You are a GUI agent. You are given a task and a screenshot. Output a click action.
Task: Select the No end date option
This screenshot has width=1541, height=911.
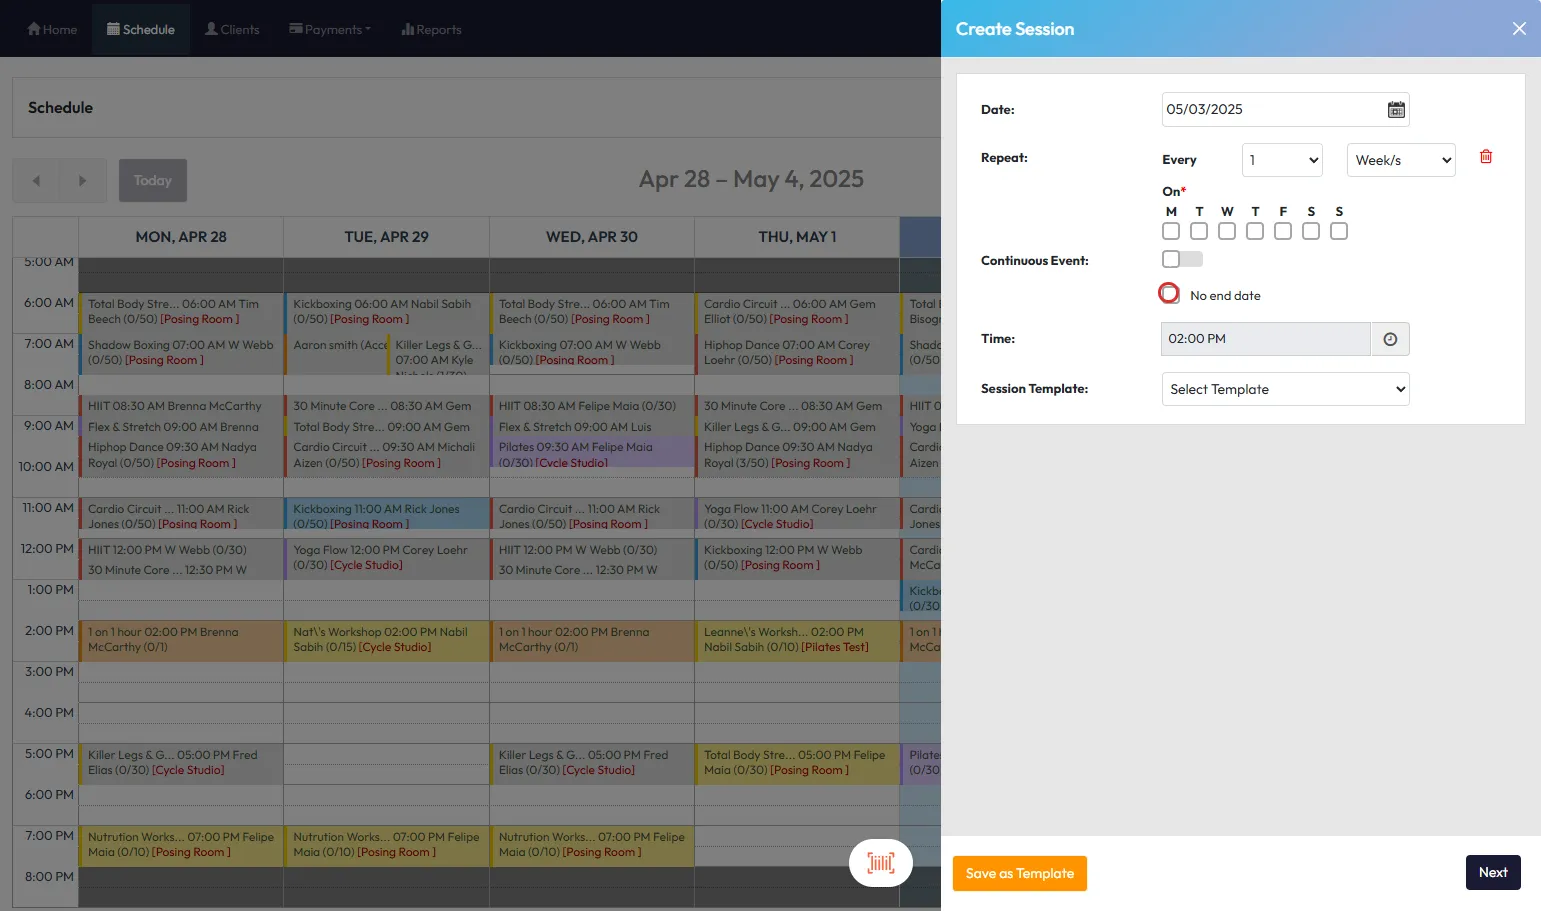(x=1169, y=294)
